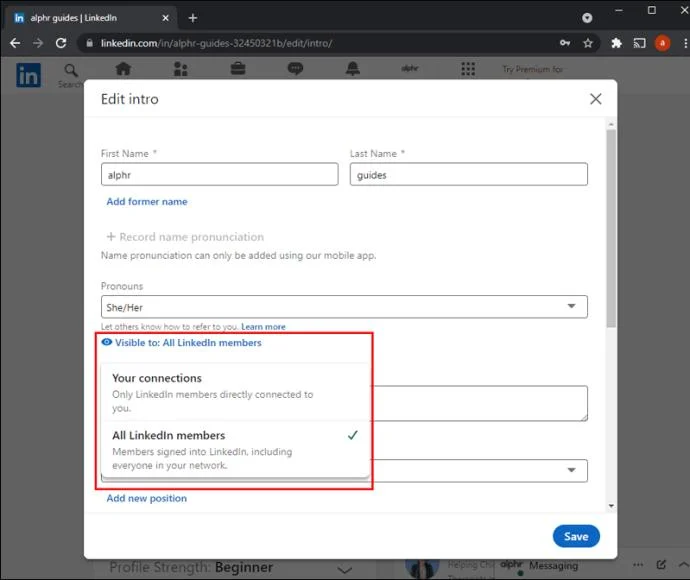Toggle Visible to: All LinkedIn members

tap(181, 343)
